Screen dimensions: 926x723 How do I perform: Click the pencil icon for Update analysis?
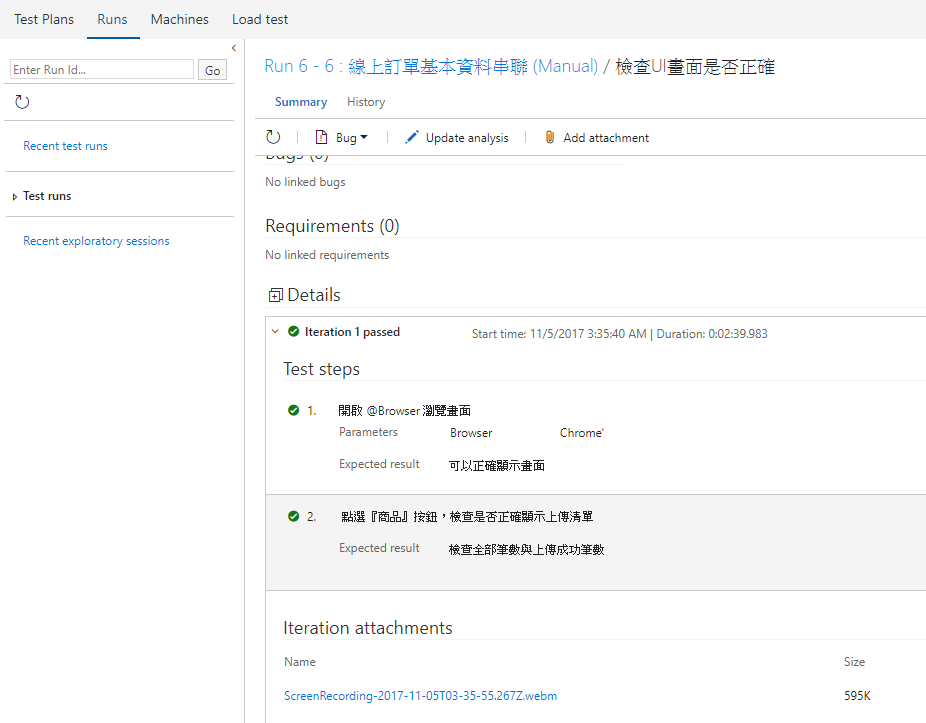click(x=412, y=137)
